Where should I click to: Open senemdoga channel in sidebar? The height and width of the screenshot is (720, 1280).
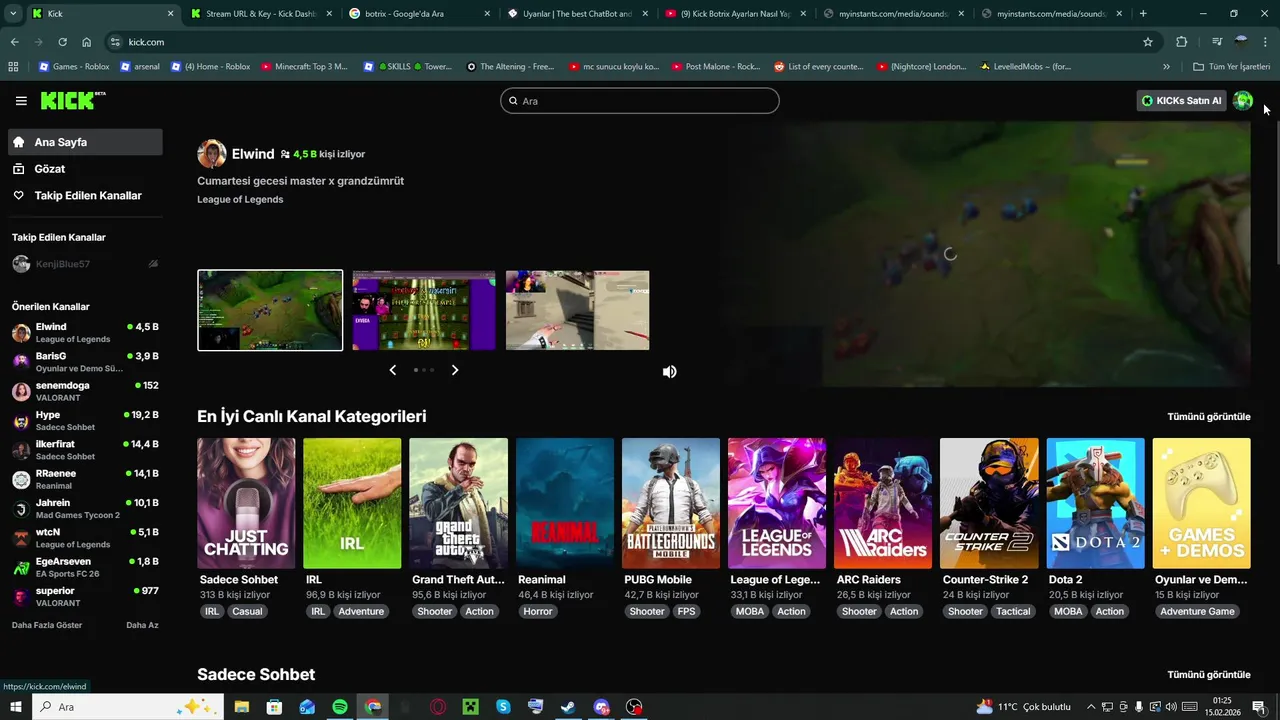[x=85, y=391]
